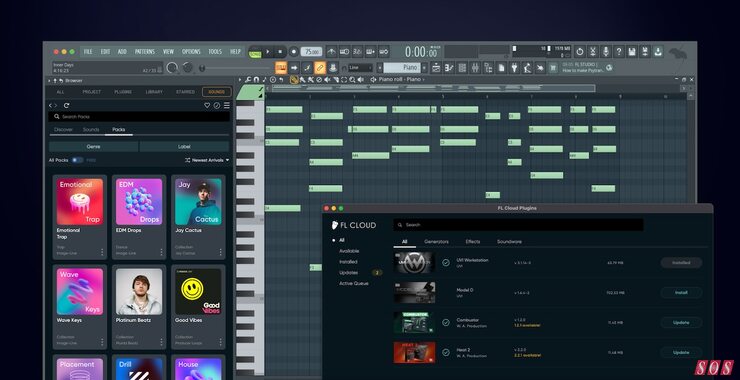Open options dots on EDM Drops pack

click(x=161, y=252)
